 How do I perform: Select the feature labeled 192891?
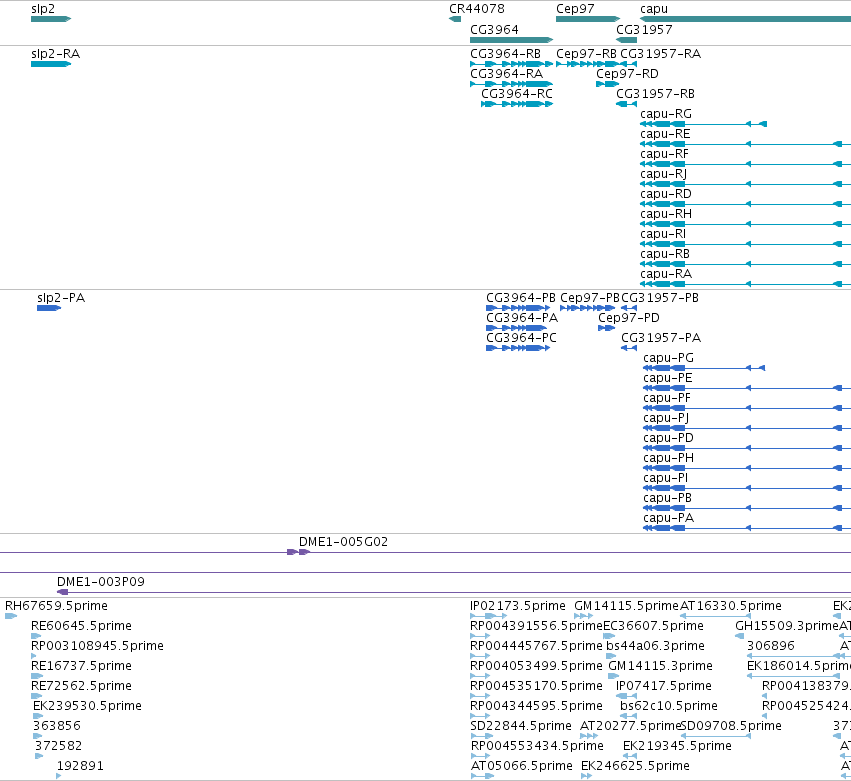coord(80,766)
